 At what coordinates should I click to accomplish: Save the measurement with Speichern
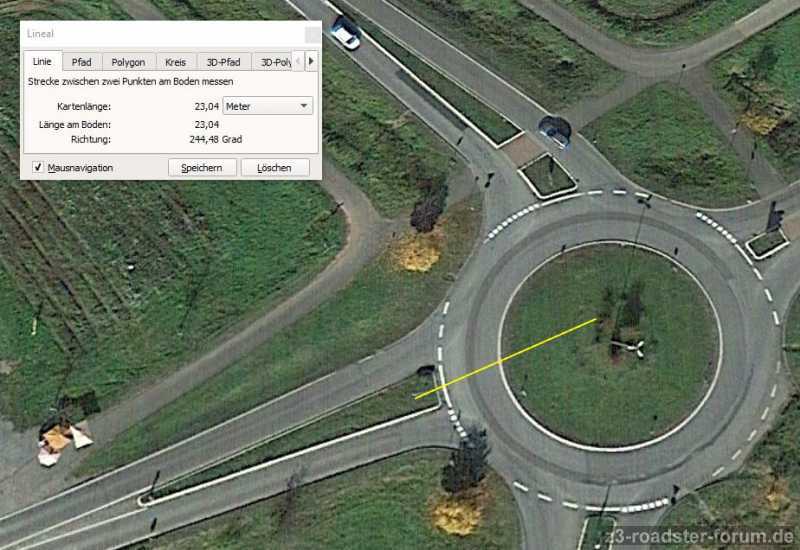202,167
